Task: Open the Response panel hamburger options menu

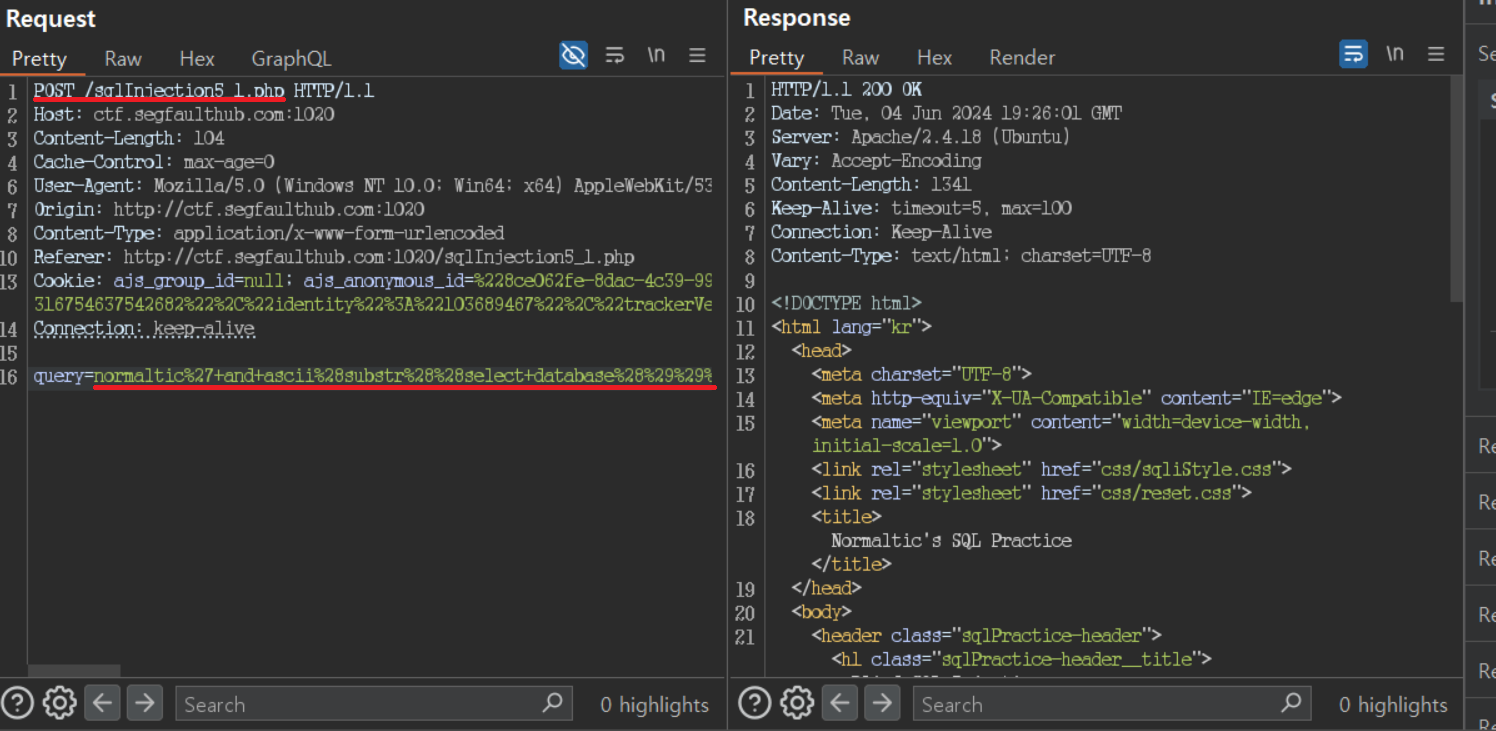Action: coord(1436,54)
